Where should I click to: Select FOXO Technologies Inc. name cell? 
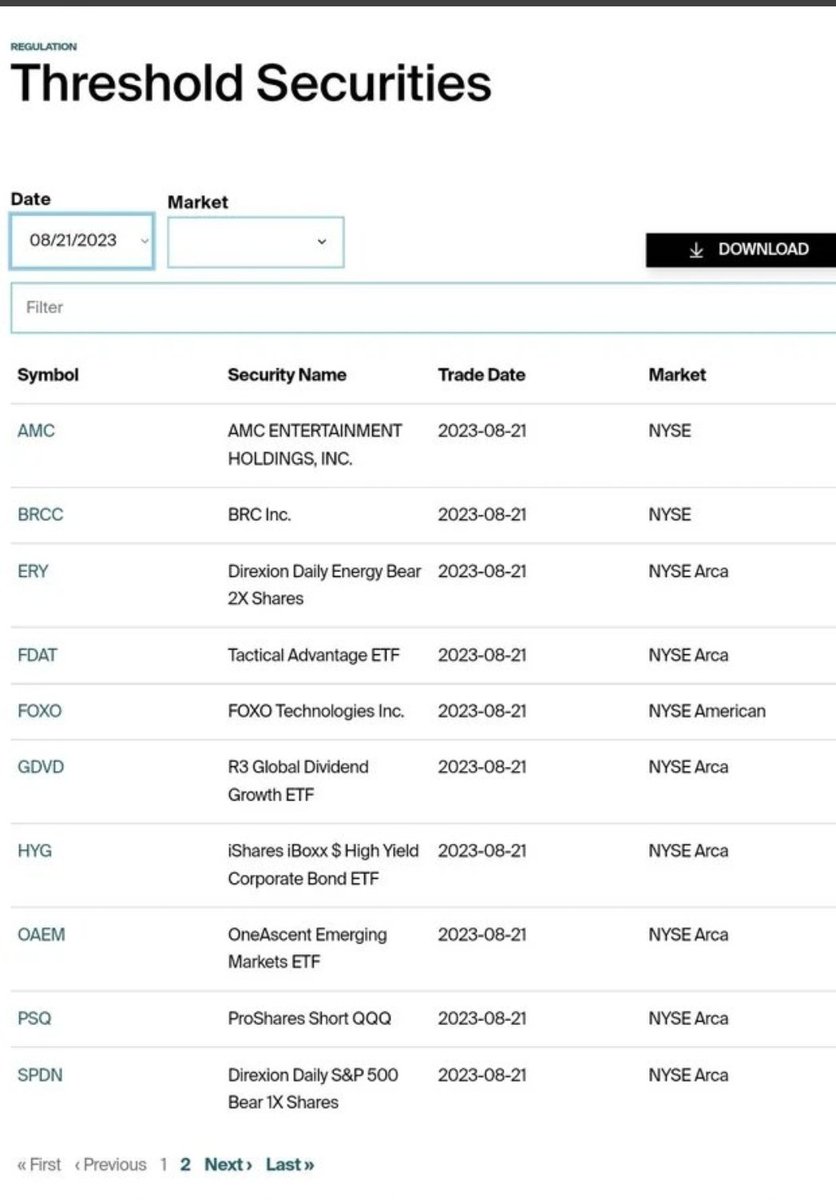(316, 711)
